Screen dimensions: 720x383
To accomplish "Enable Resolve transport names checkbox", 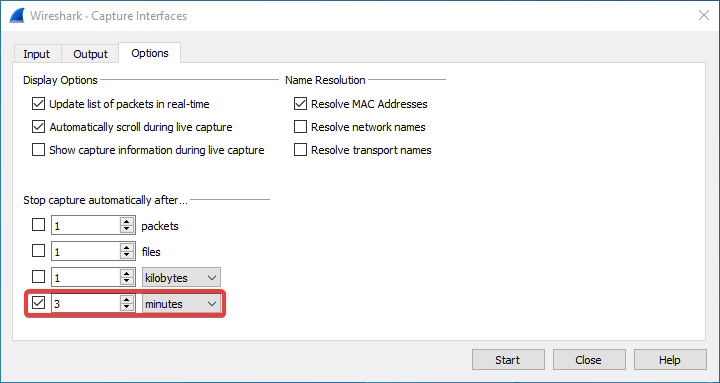I will point(300,150).
